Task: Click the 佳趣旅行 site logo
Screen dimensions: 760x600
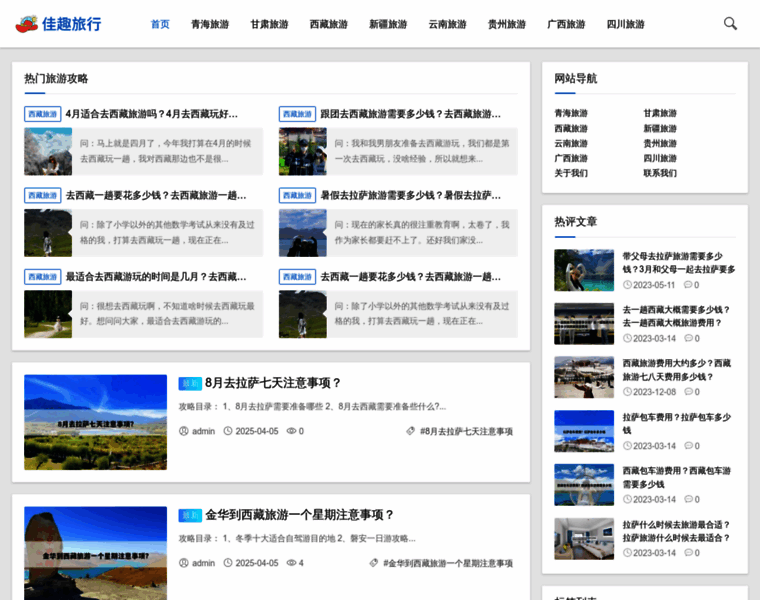Action: [x=58, y=24]
